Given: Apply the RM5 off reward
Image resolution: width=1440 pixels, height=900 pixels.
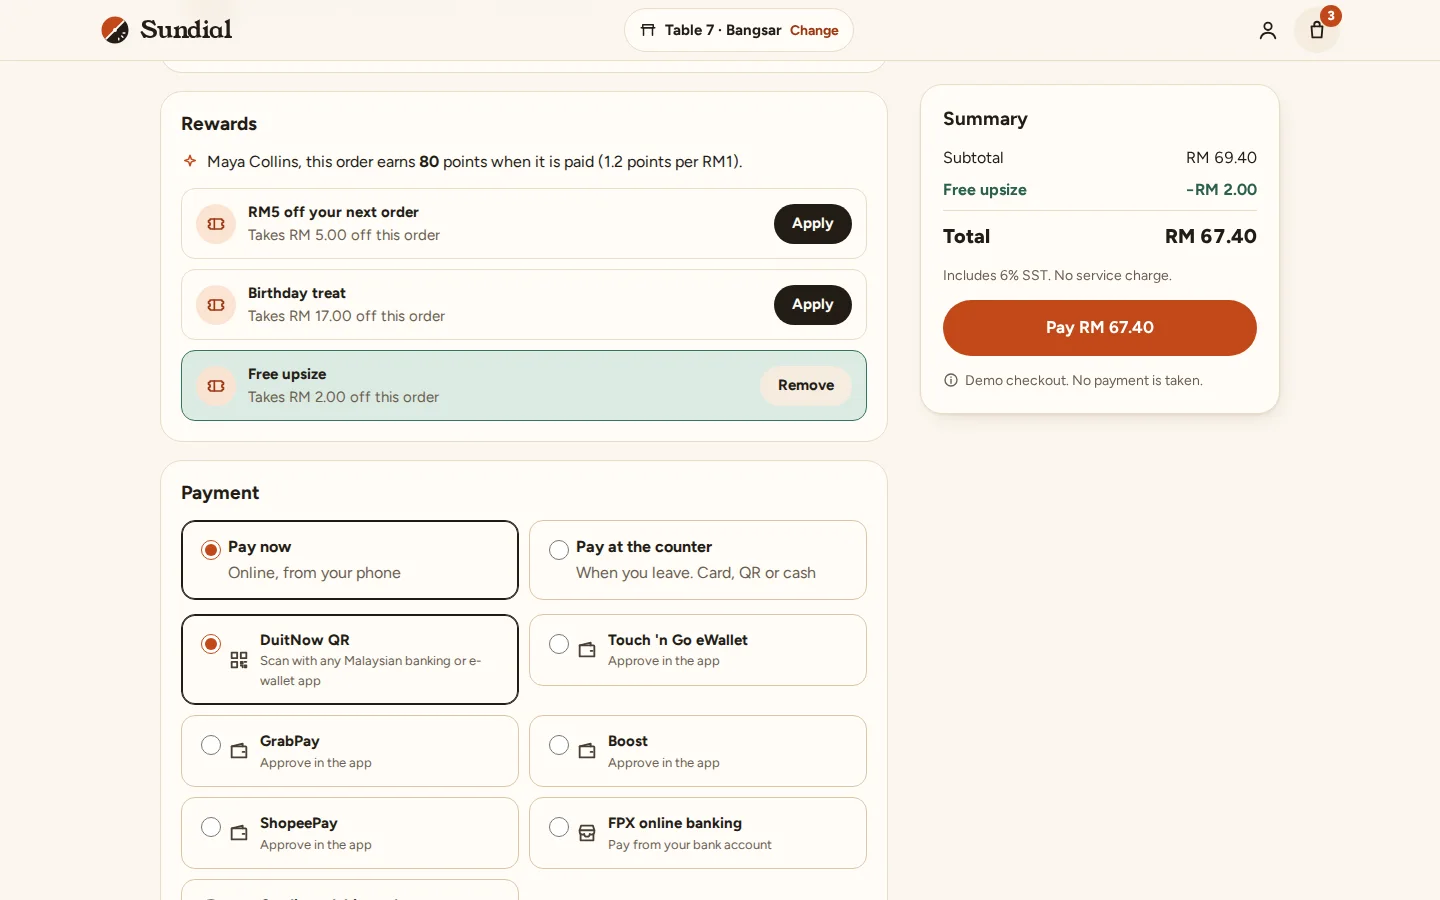Looking at the screenshot, I should [813, 224].
